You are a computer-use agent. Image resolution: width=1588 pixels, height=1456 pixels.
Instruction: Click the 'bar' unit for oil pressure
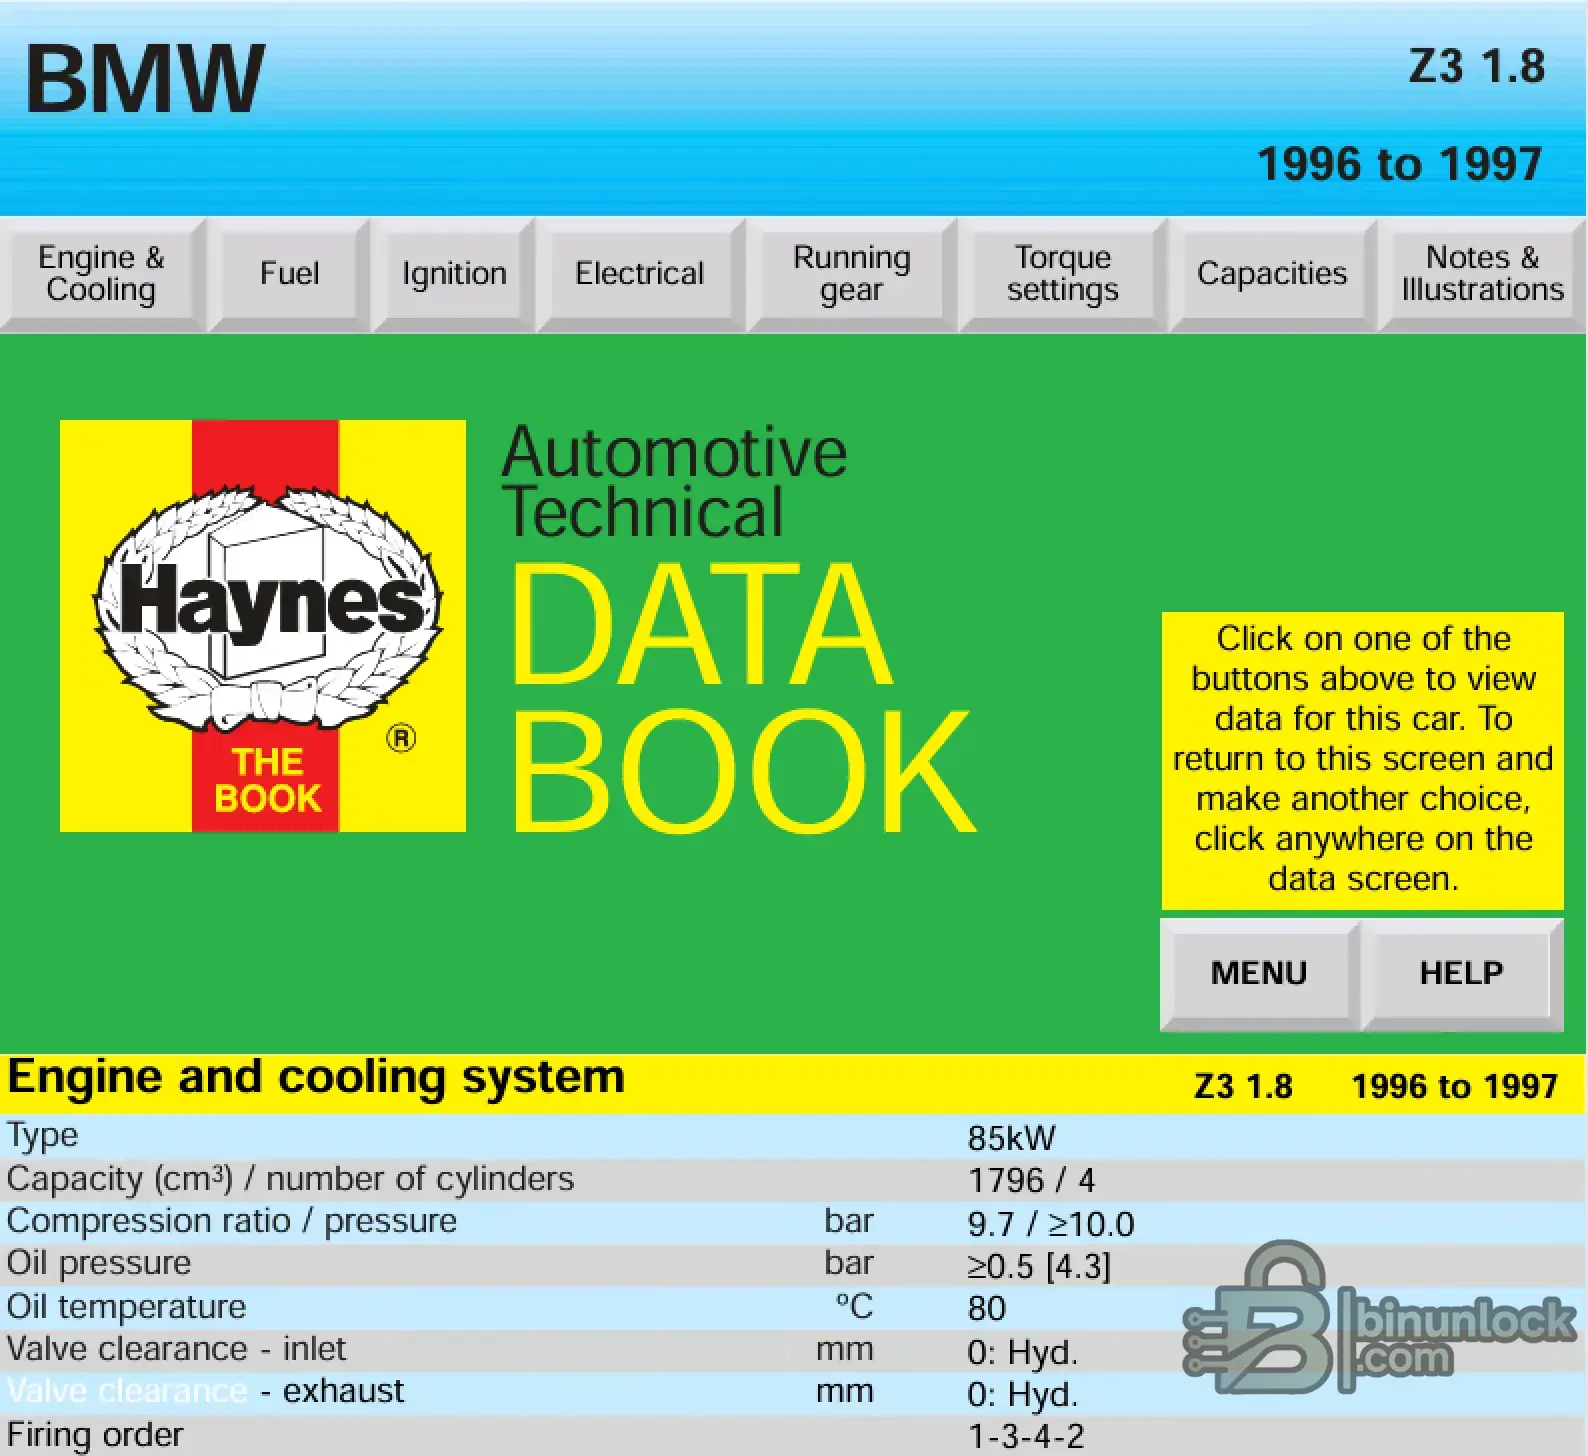[x=849, y=1263]
